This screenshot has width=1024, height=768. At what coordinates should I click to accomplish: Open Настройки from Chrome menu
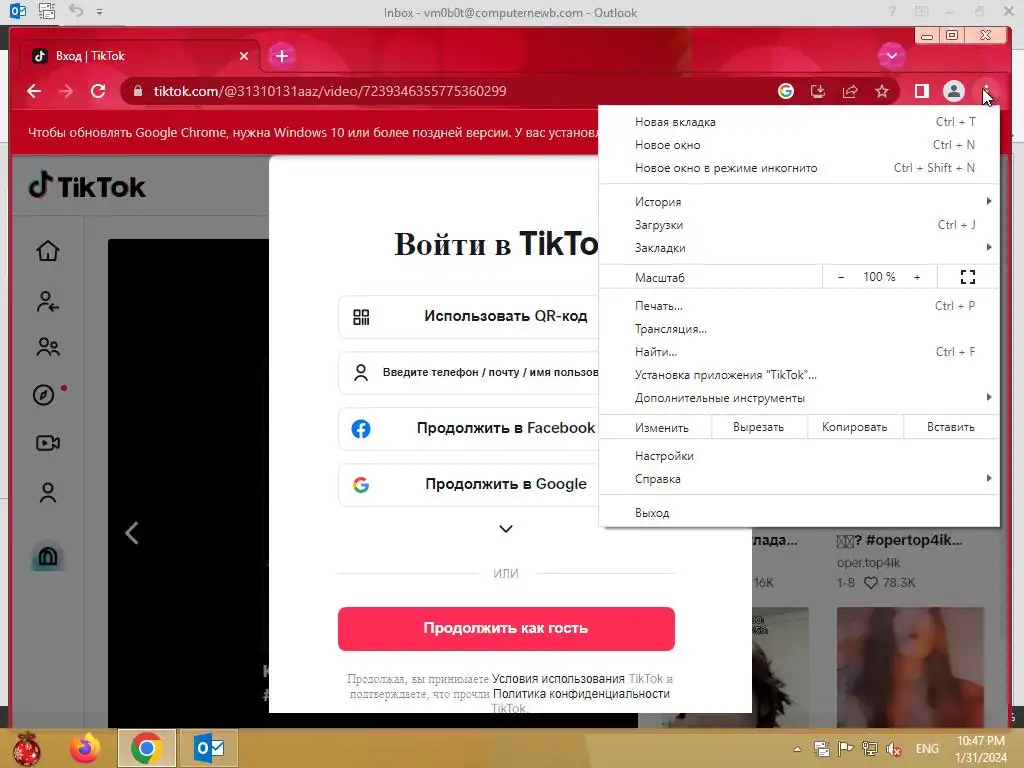coord(799,456)
